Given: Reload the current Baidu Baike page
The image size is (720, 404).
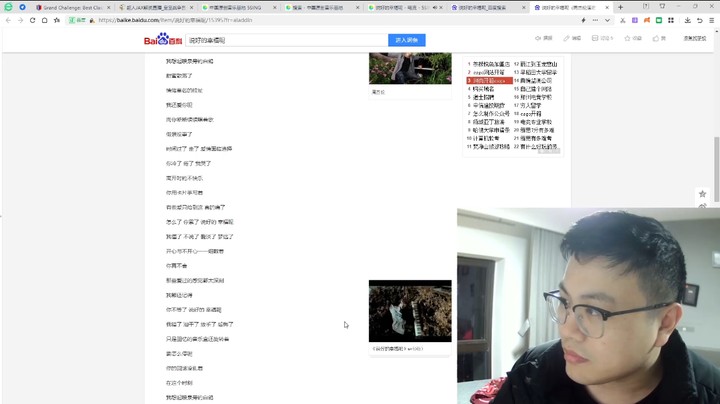Looking at the screenshot, I should (32, 20).
